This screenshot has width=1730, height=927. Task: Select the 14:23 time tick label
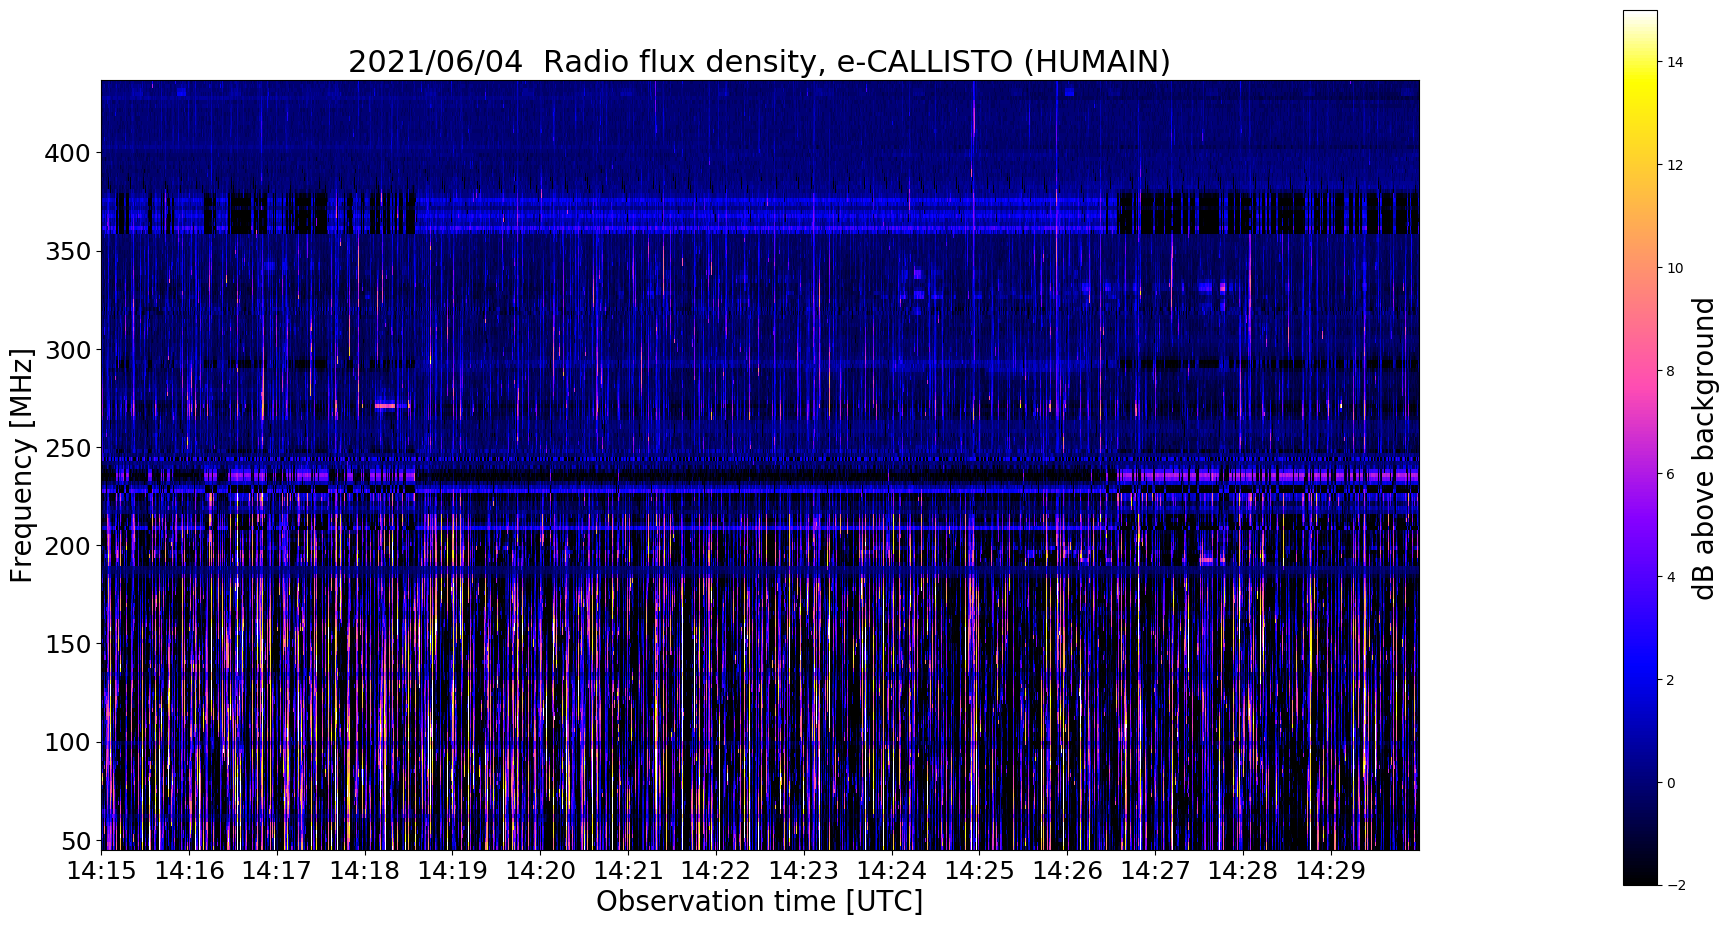point(804,870)
